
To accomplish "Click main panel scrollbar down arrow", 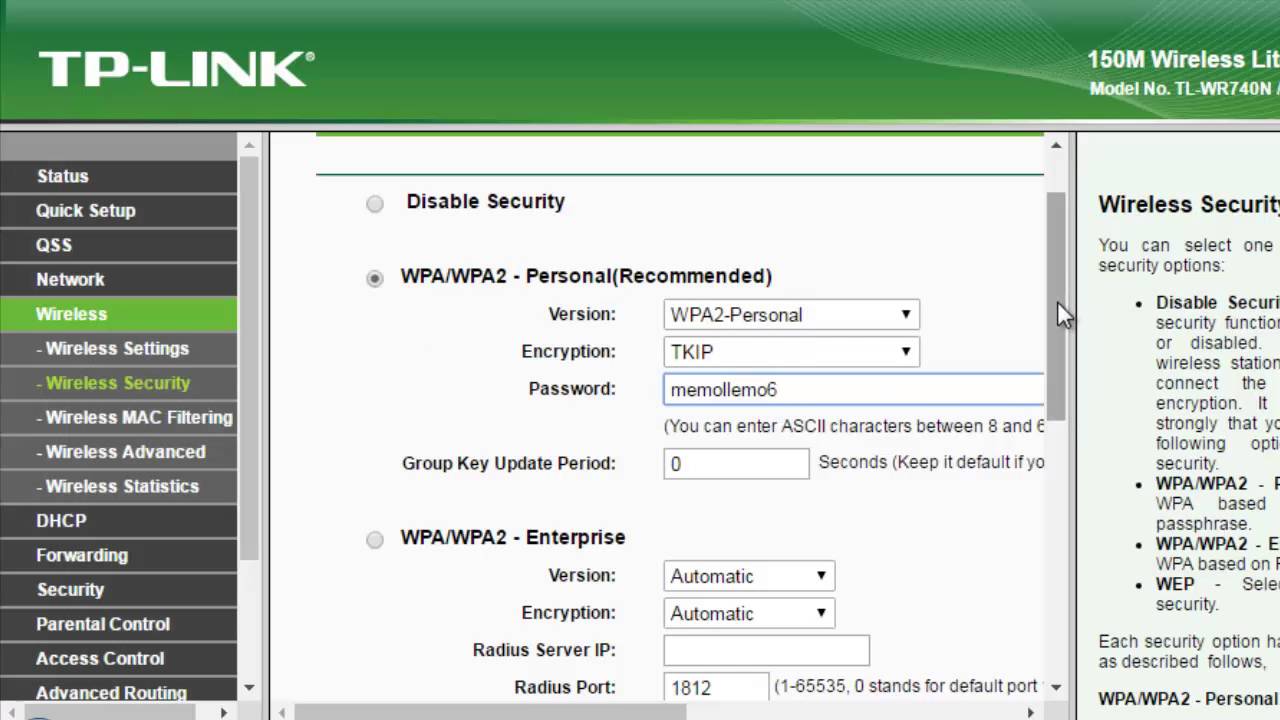I will pyautogui.click(x=1055, y=688).
